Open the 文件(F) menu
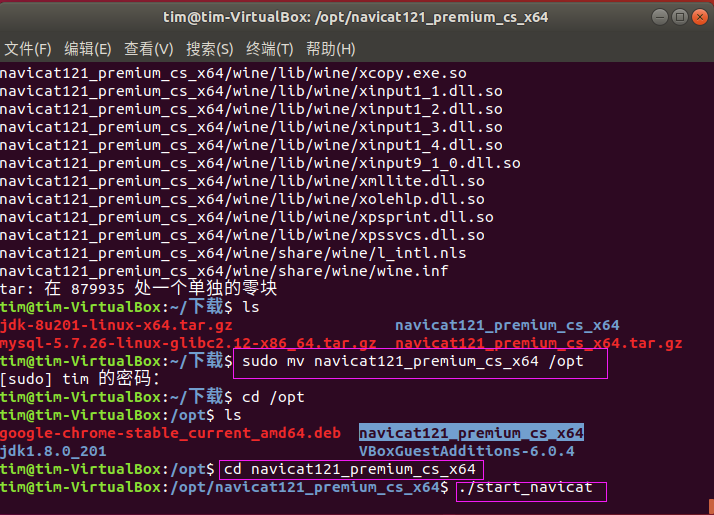The image size is (714, 515). [28, 49]
